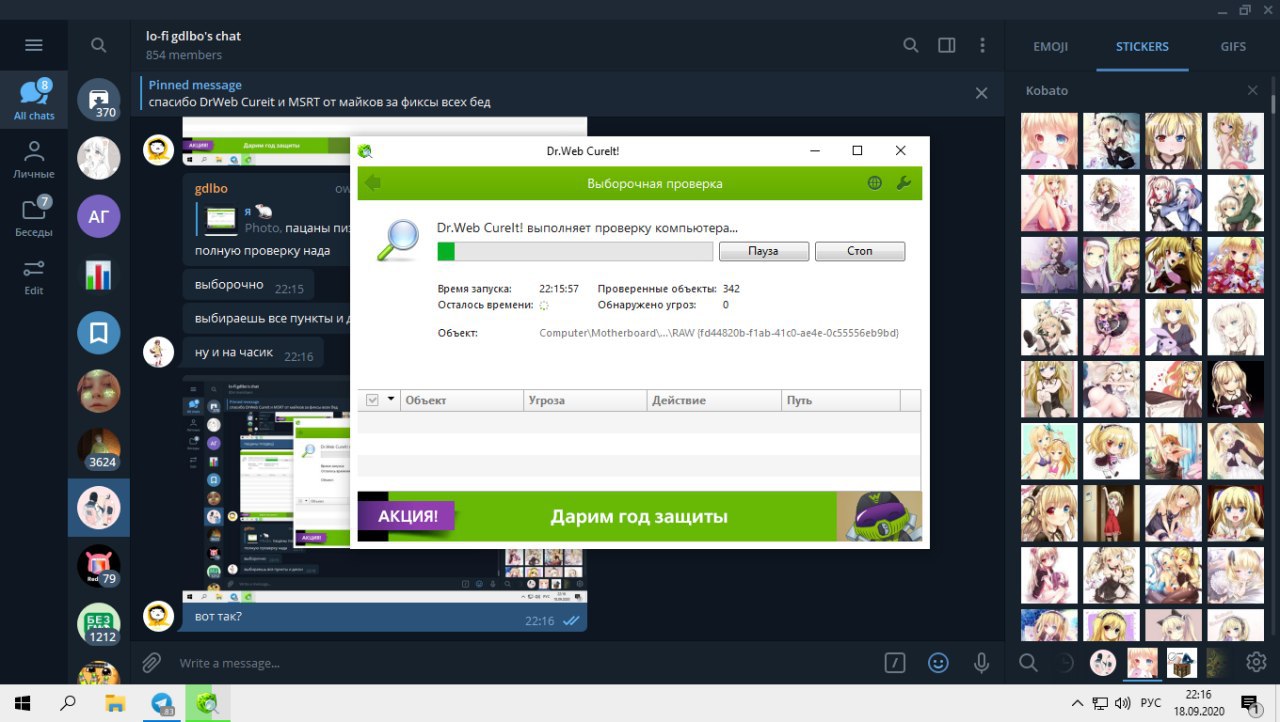
Task: Toggle right side panel in chat header
Action: point(947,45)
